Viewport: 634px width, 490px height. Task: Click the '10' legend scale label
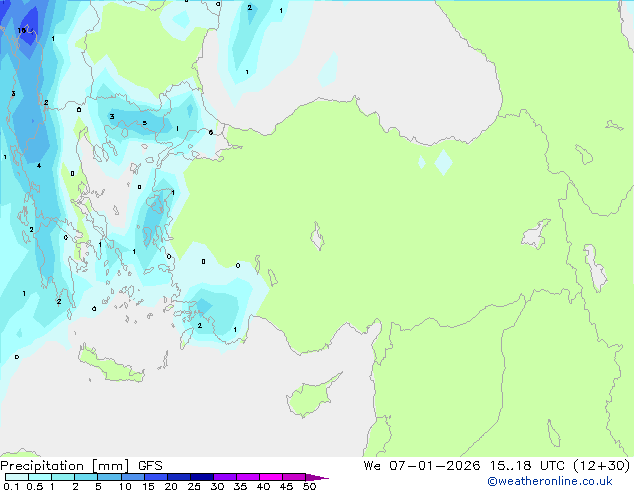[125, 486]
